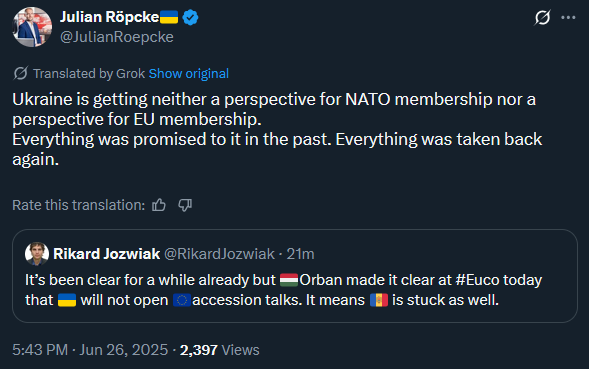Click the Grok icon beside Translated by

click(x=20, y=73)
